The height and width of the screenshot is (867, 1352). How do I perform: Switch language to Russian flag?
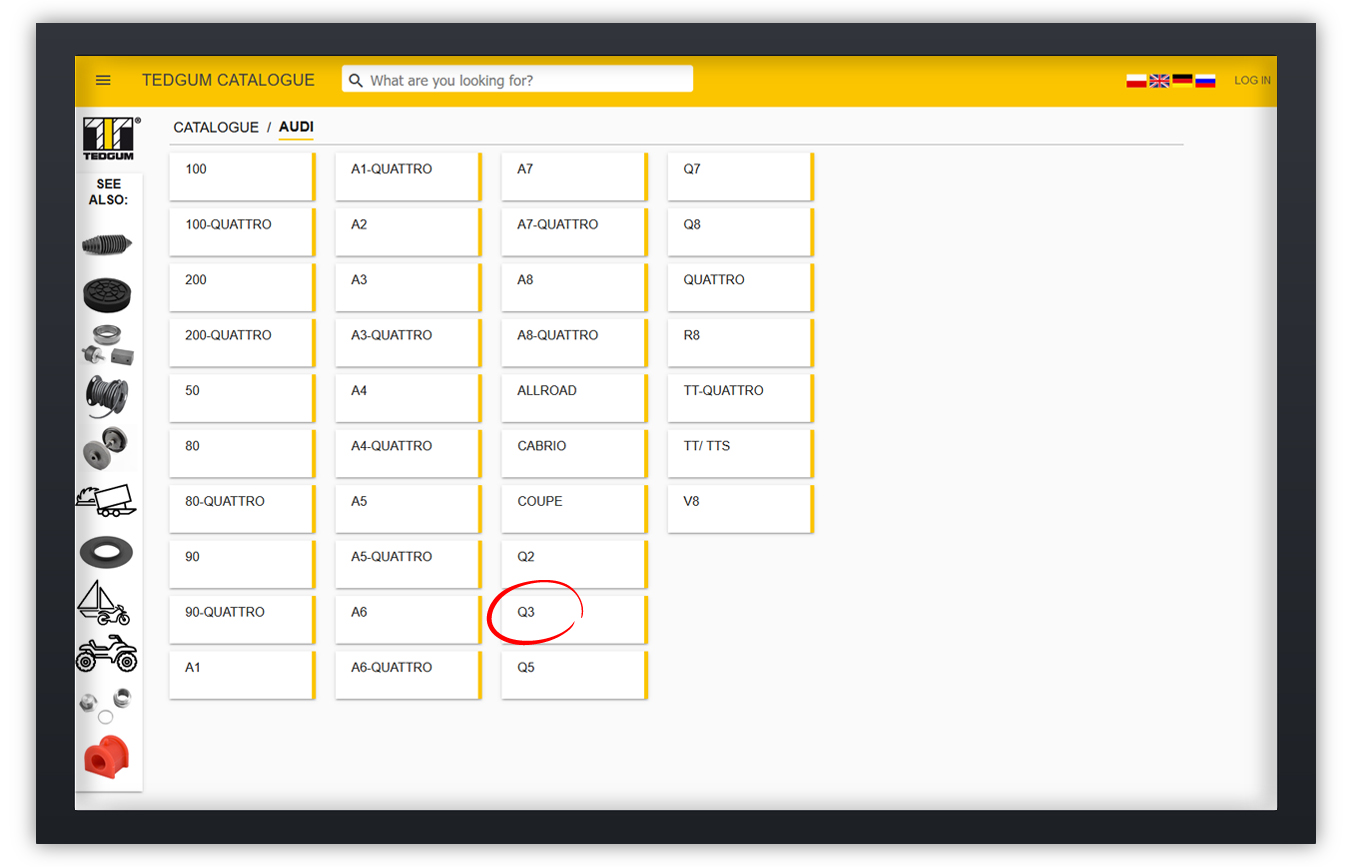(1205, 81)
